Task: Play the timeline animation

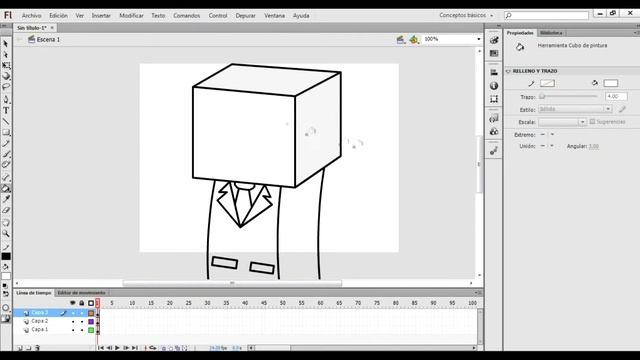Action: tap(118, 348)
